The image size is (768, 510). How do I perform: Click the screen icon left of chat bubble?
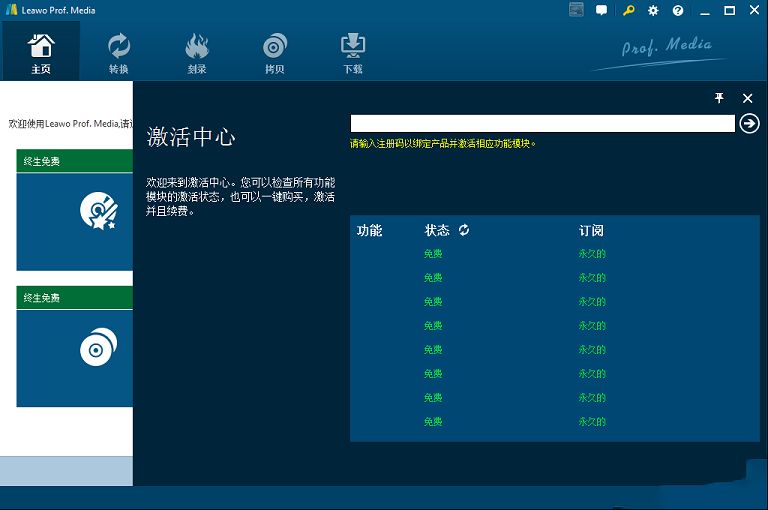576,10
